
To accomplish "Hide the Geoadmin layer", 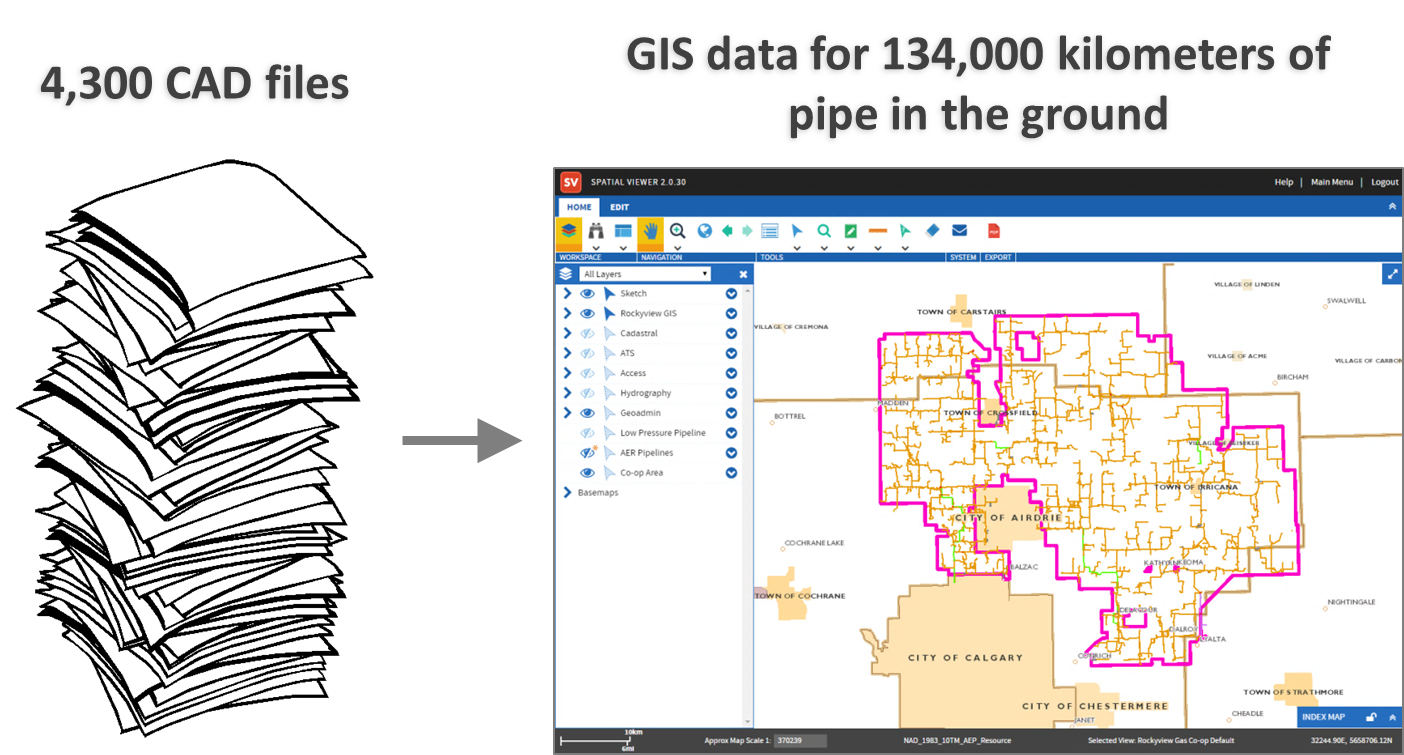I will [x=588, y=413].
